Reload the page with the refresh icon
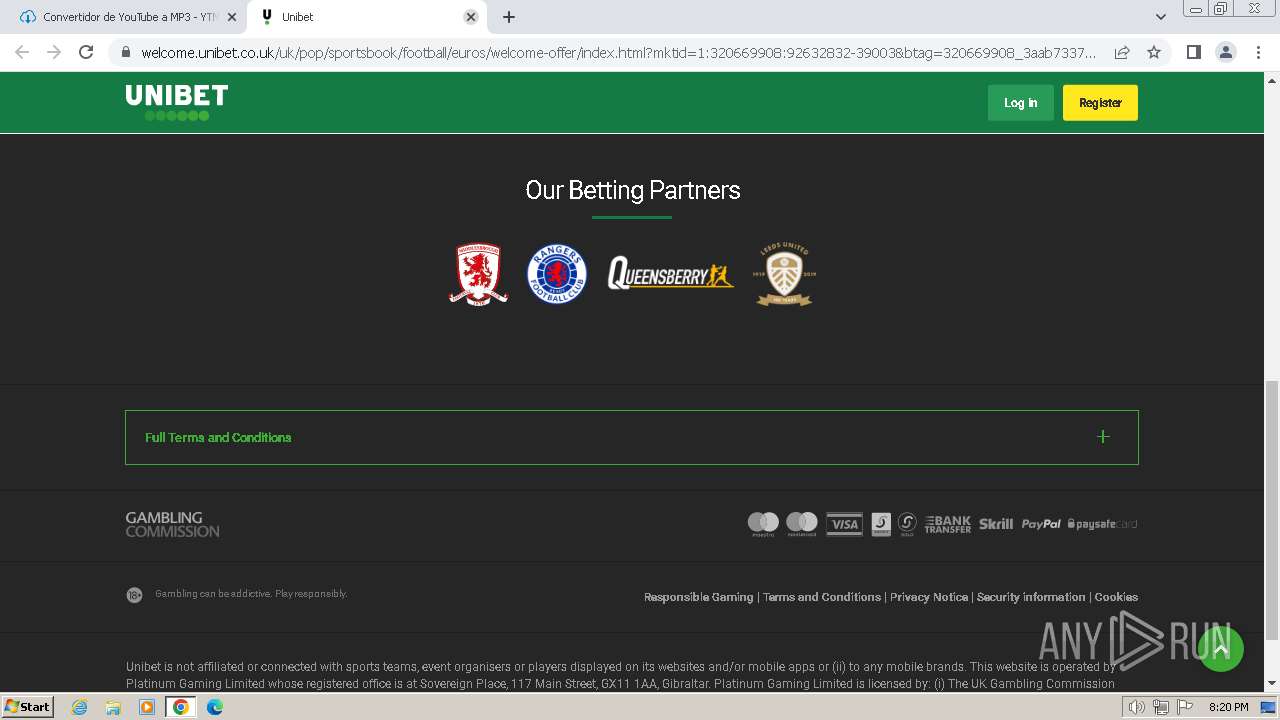Viewport: 1280px width, 720px height. [x=86, y=52]
